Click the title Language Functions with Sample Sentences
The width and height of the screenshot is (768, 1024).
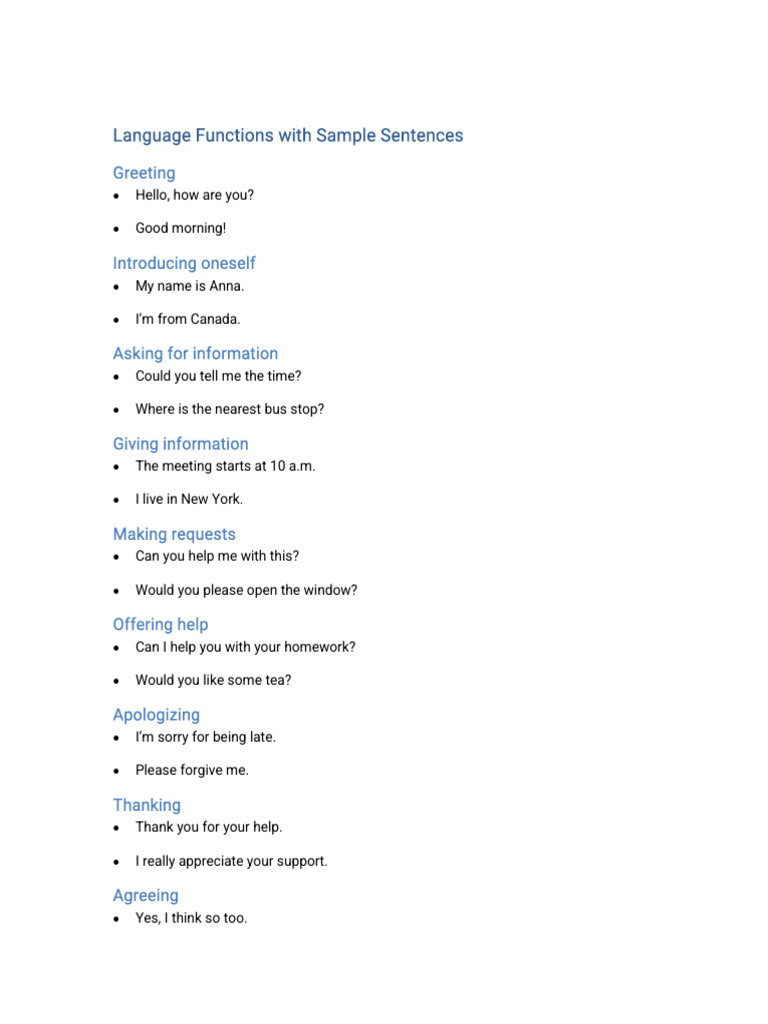(288, 136)
